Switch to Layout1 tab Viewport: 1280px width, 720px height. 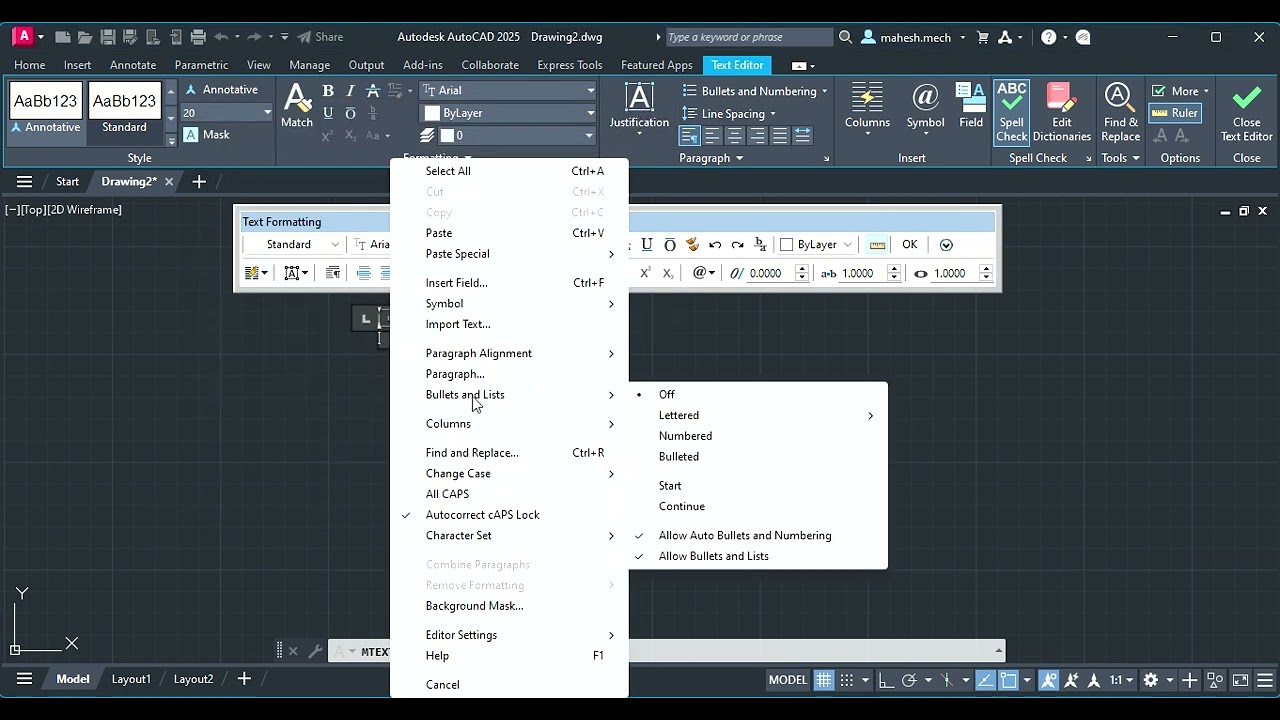click(x=131, y=680)
